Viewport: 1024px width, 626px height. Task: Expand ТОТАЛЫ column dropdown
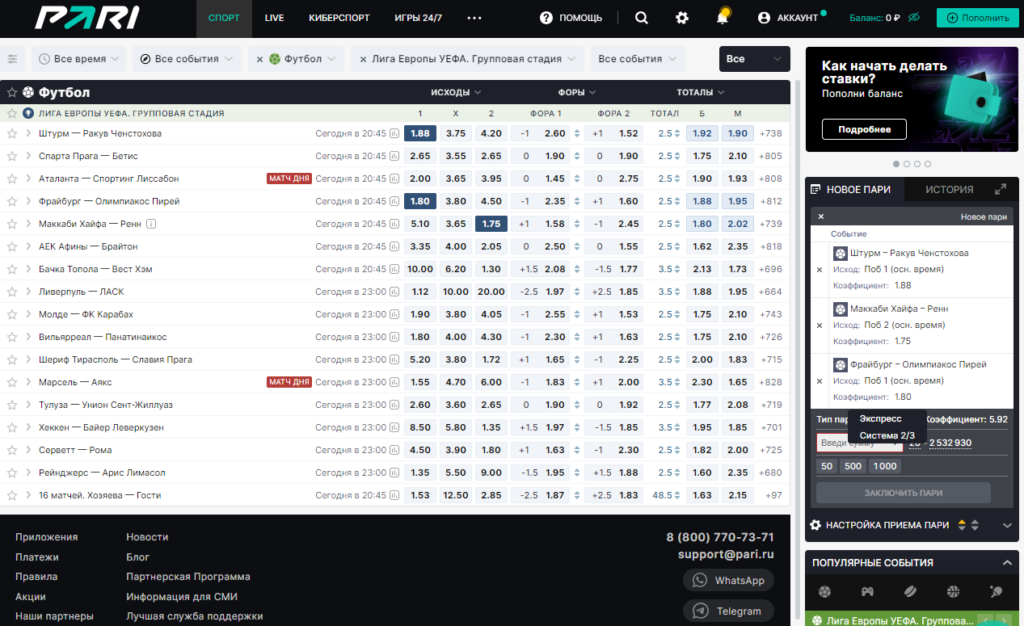(x=700, y=92)
